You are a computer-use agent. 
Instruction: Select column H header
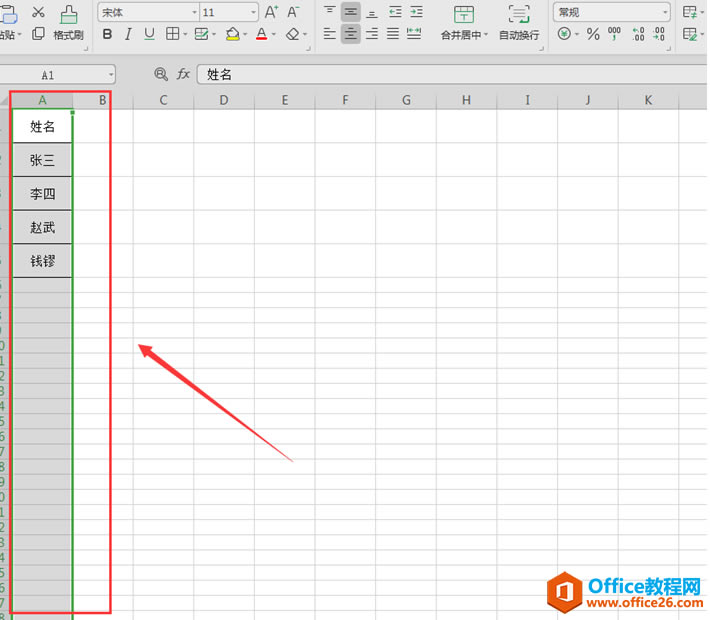click(466, 100)
